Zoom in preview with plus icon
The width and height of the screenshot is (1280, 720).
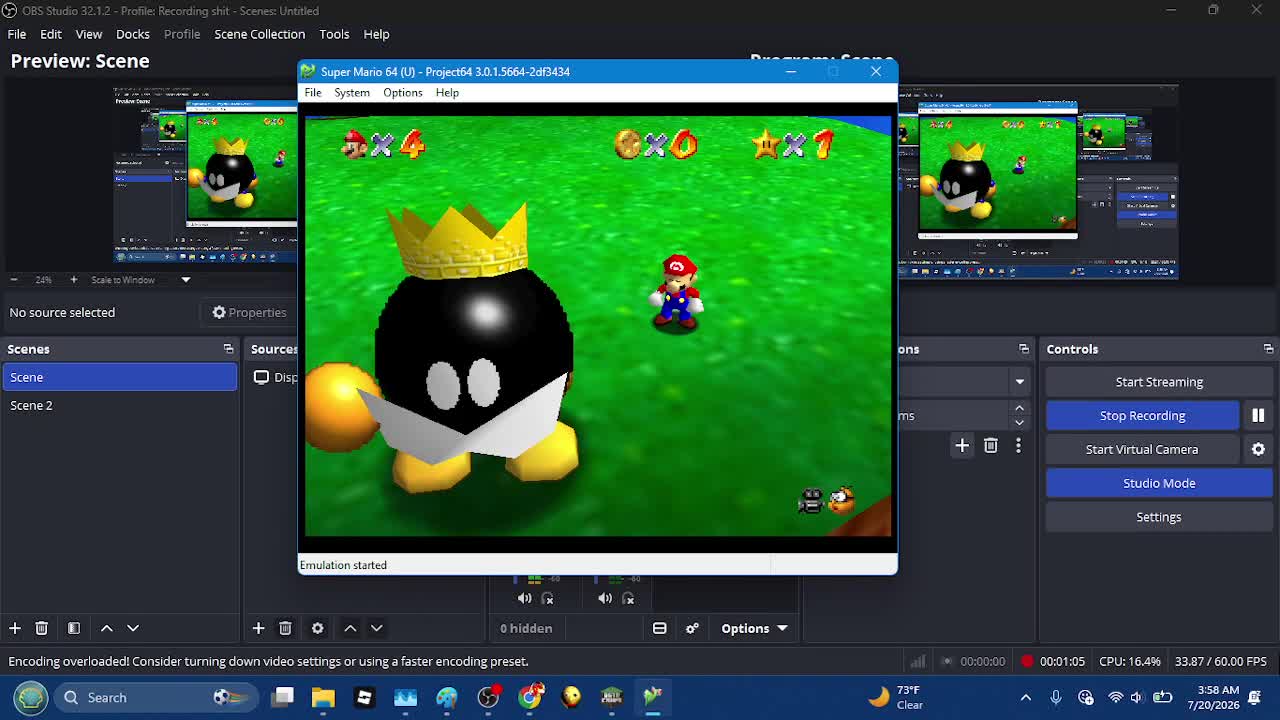click(x=73, y=280)
